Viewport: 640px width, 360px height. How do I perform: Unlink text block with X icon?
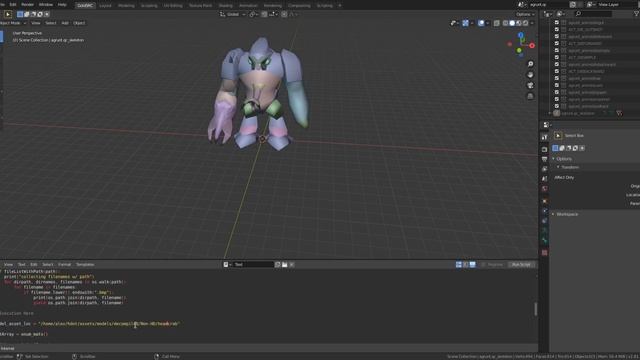(292, 265)
